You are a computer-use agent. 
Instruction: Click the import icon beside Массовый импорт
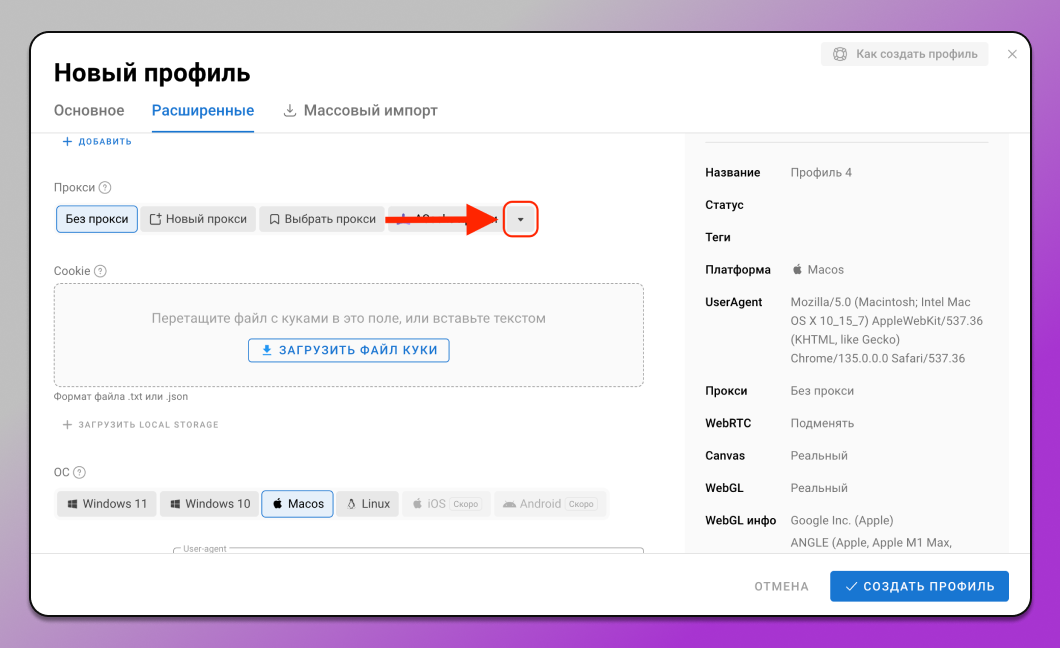click(x=290, y=110)
